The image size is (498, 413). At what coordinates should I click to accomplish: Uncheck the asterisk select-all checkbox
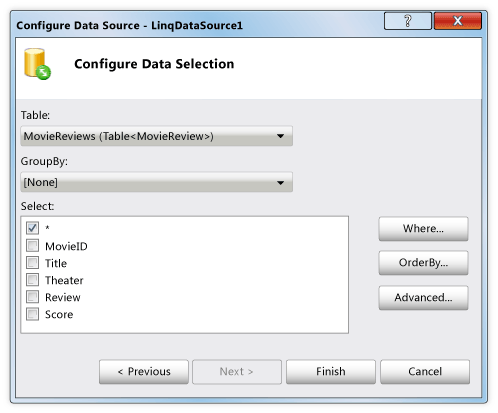[x=32, y=228]
